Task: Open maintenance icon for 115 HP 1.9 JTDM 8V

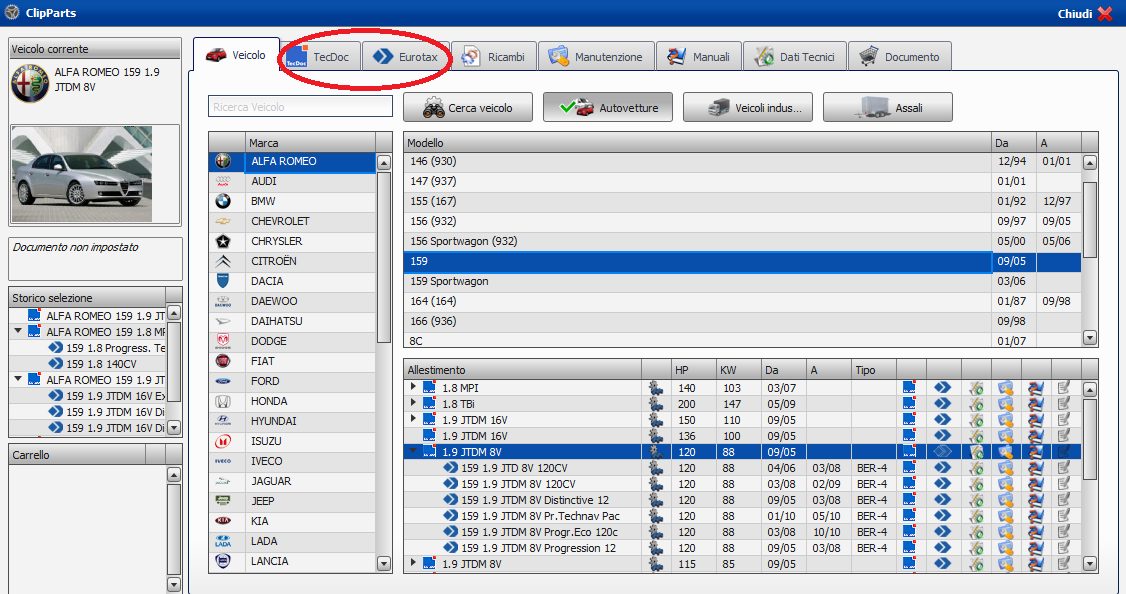Action: coord(1005,564)
